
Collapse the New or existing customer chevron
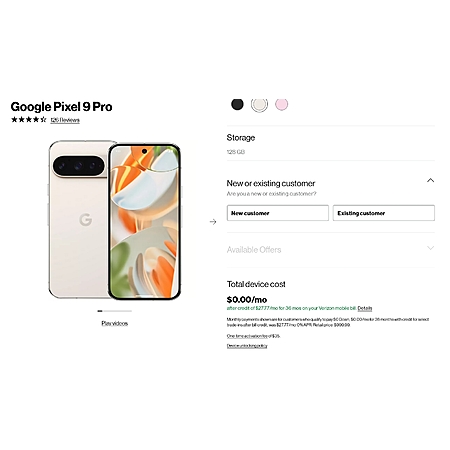point(430,180)
